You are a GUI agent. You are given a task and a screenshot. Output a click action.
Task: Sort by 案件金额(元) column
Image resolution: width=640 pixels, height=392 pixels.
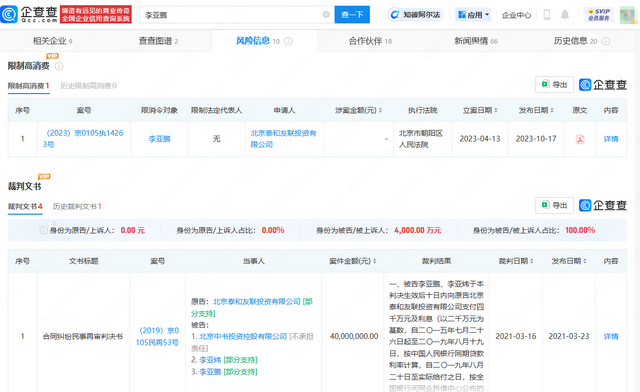[x=374, y=261]
